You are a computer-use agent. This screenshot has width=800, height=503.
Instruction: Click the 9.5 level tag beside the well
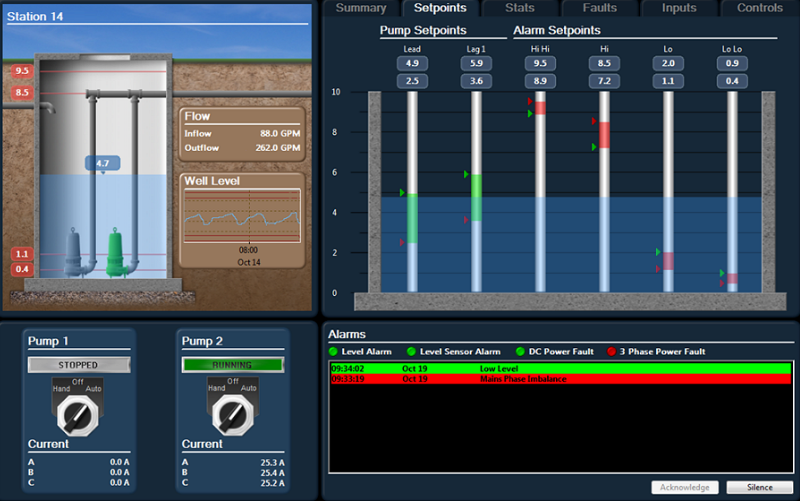22,71
